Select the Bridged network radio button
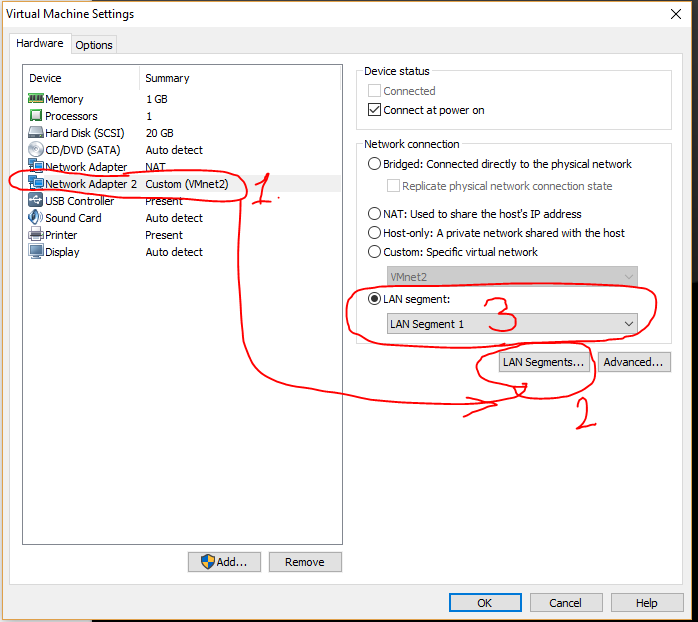The height and width of the screenshot is (622, 698). 374,164
